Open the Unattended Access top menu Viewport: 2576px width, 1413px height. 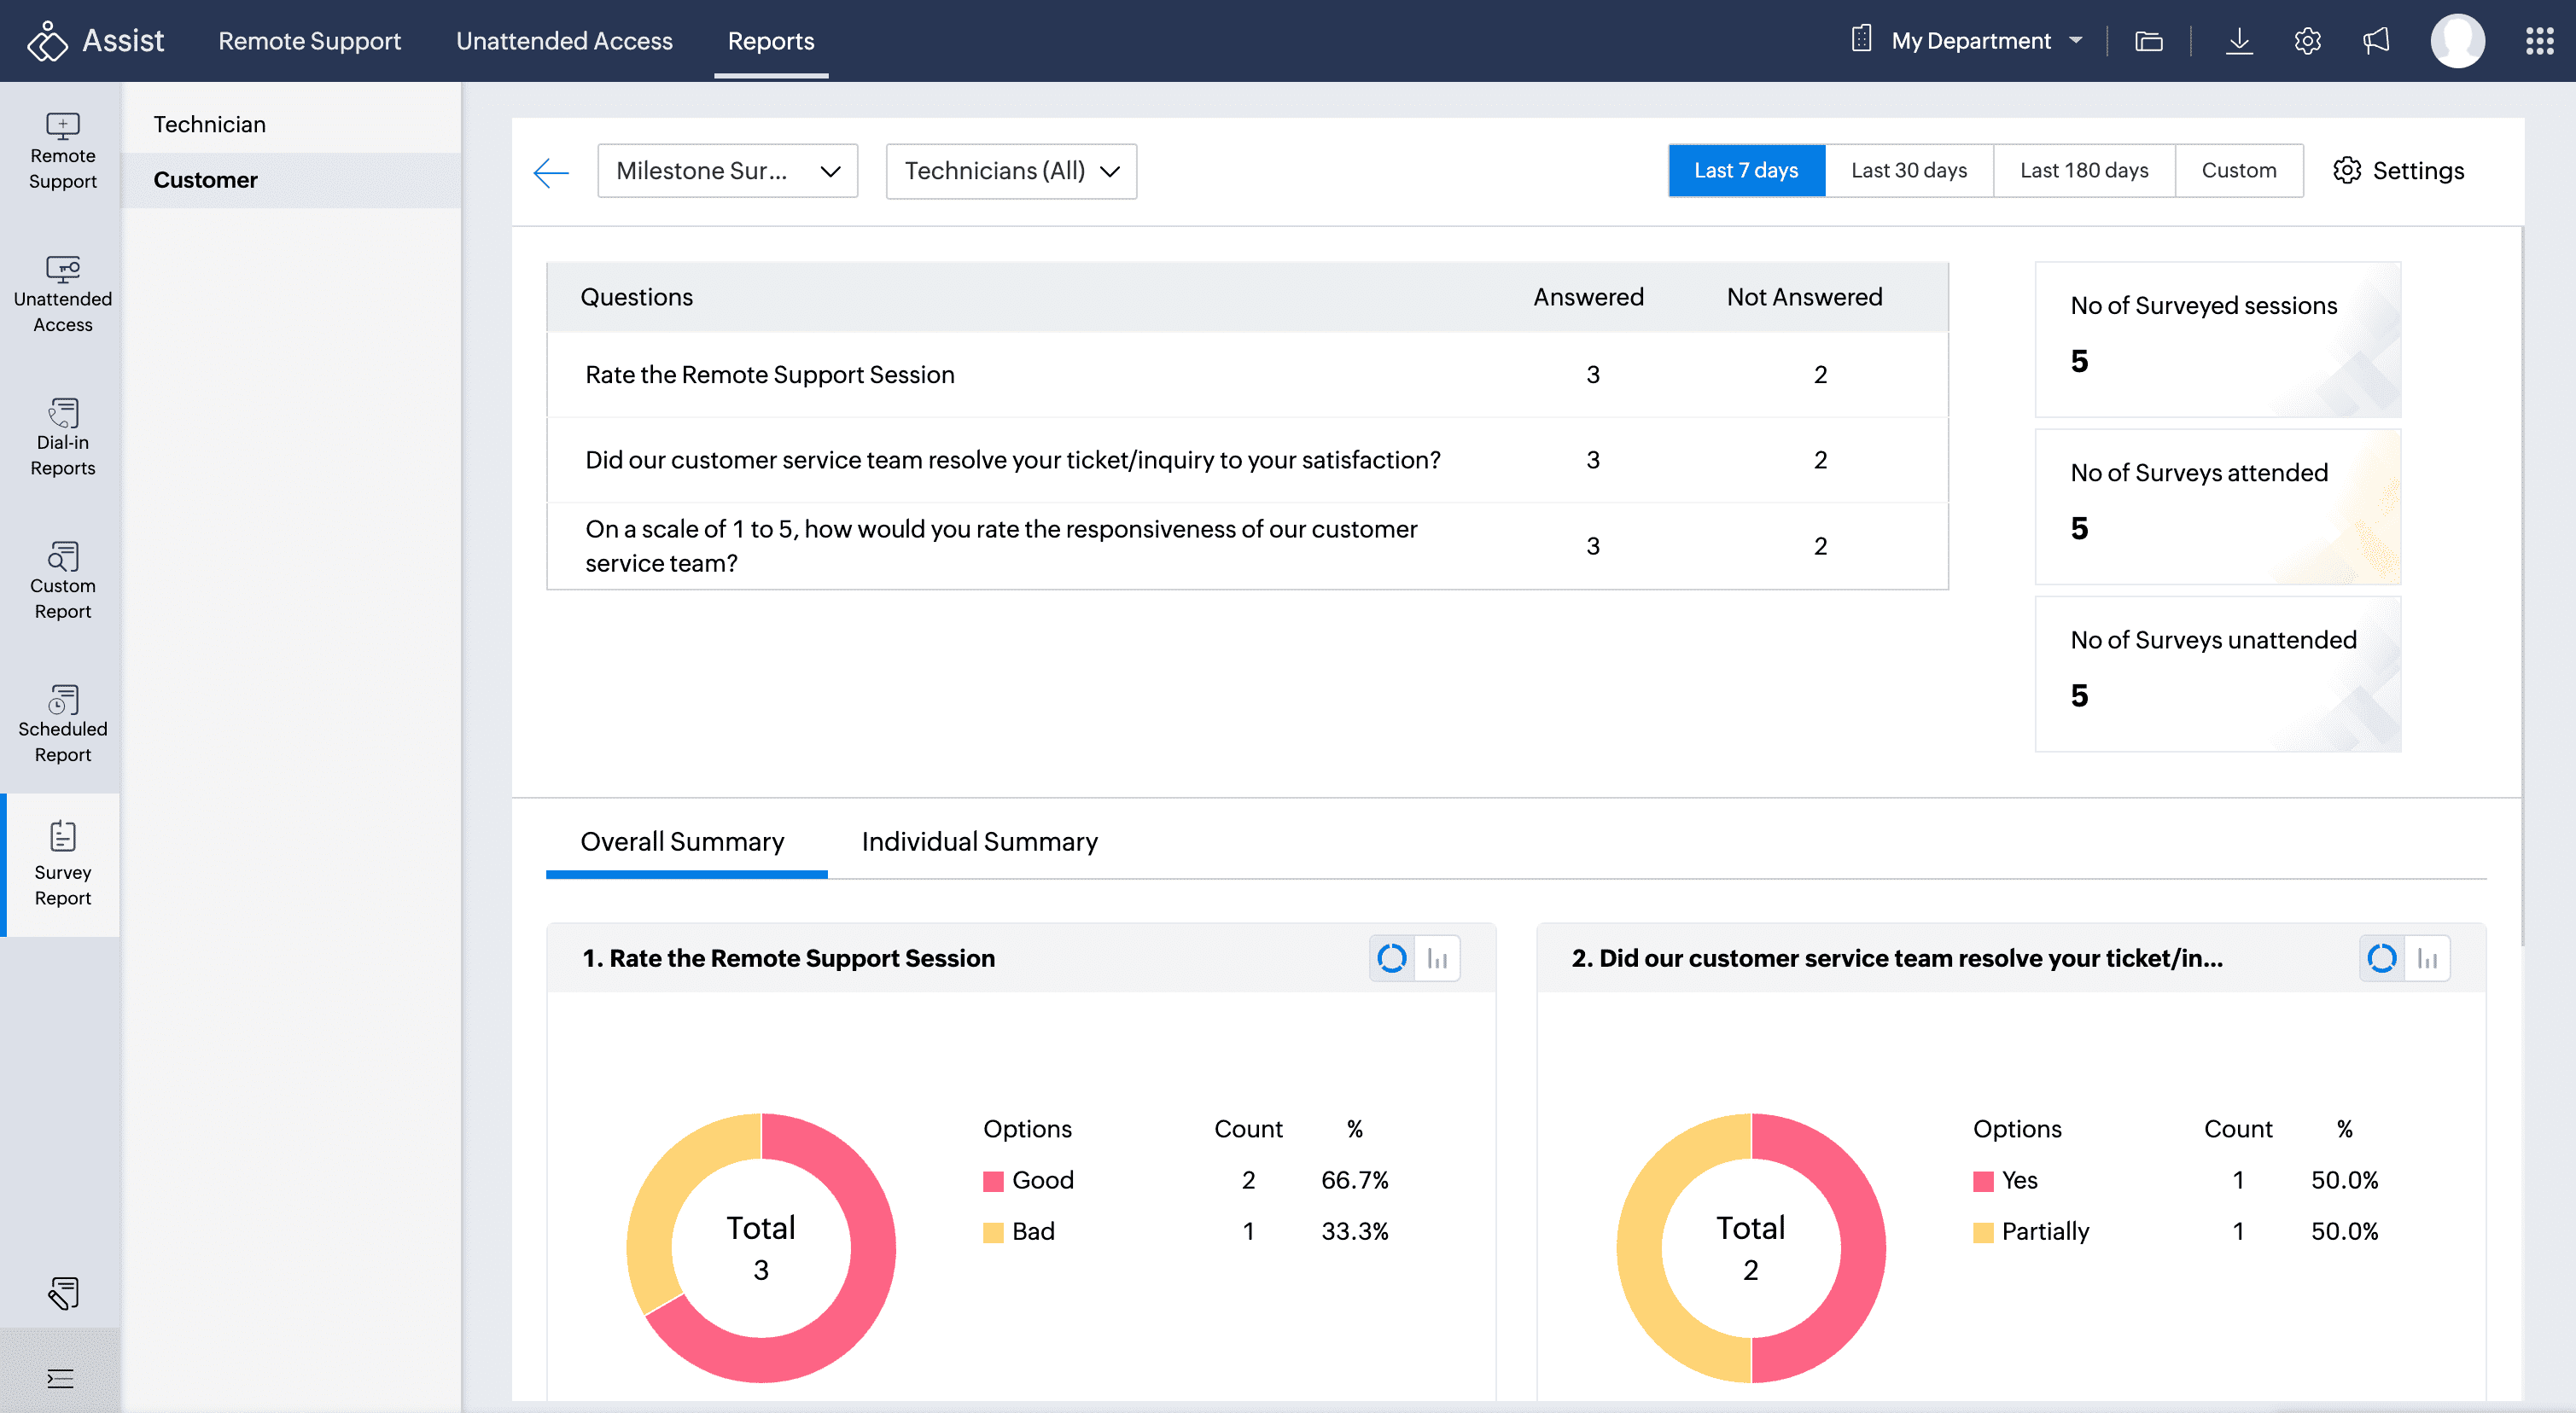tap(564, 41)
